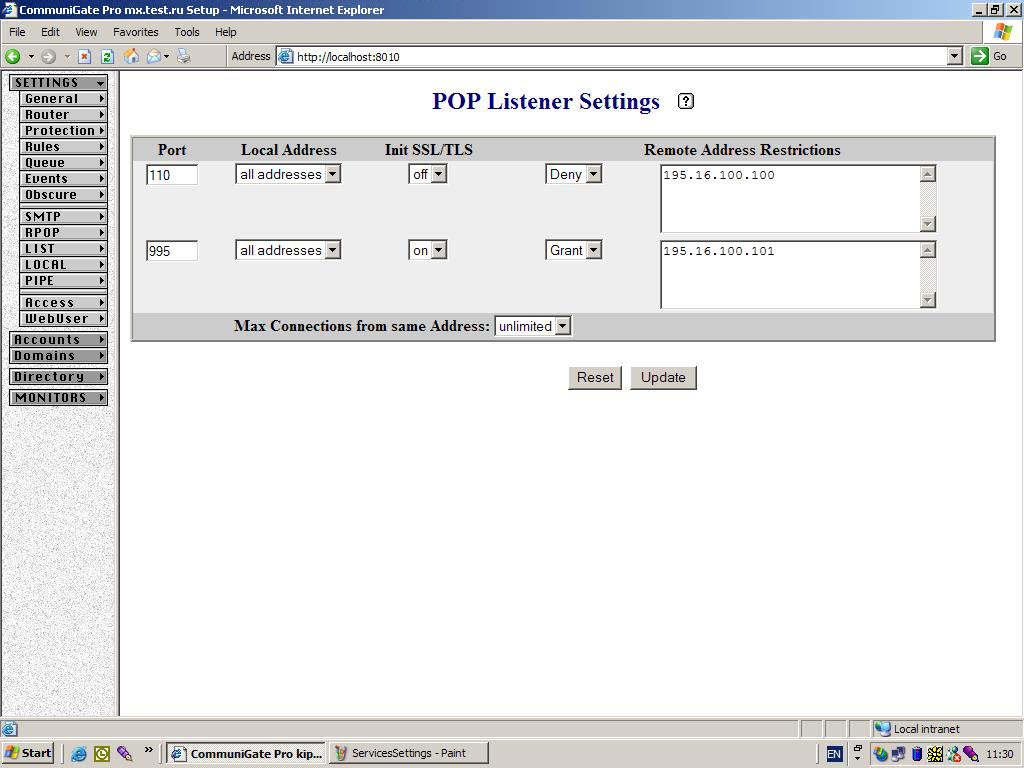Click the page icon inside the Address bar

click(286, 57)
